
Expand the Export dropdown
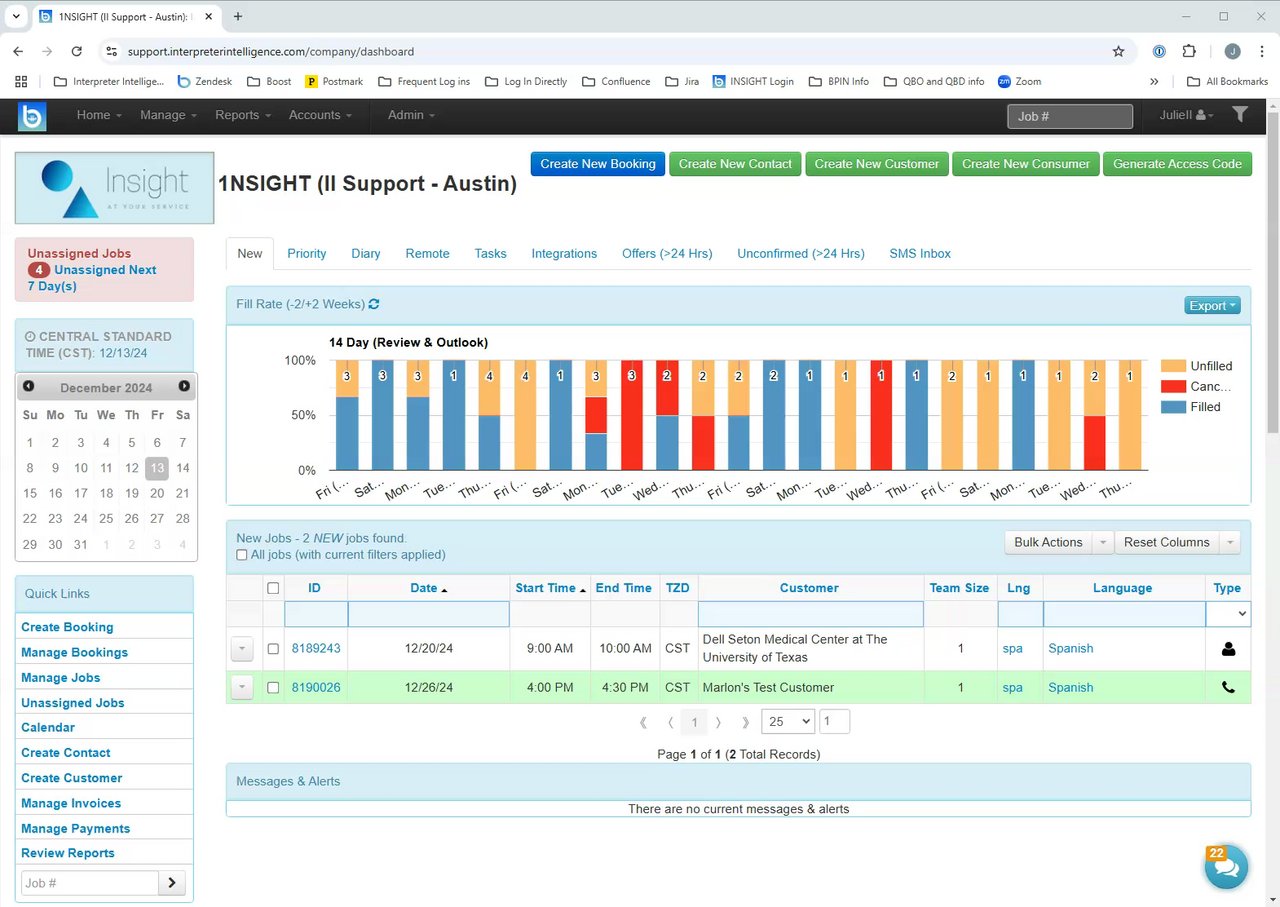[x=1213, y=305]
